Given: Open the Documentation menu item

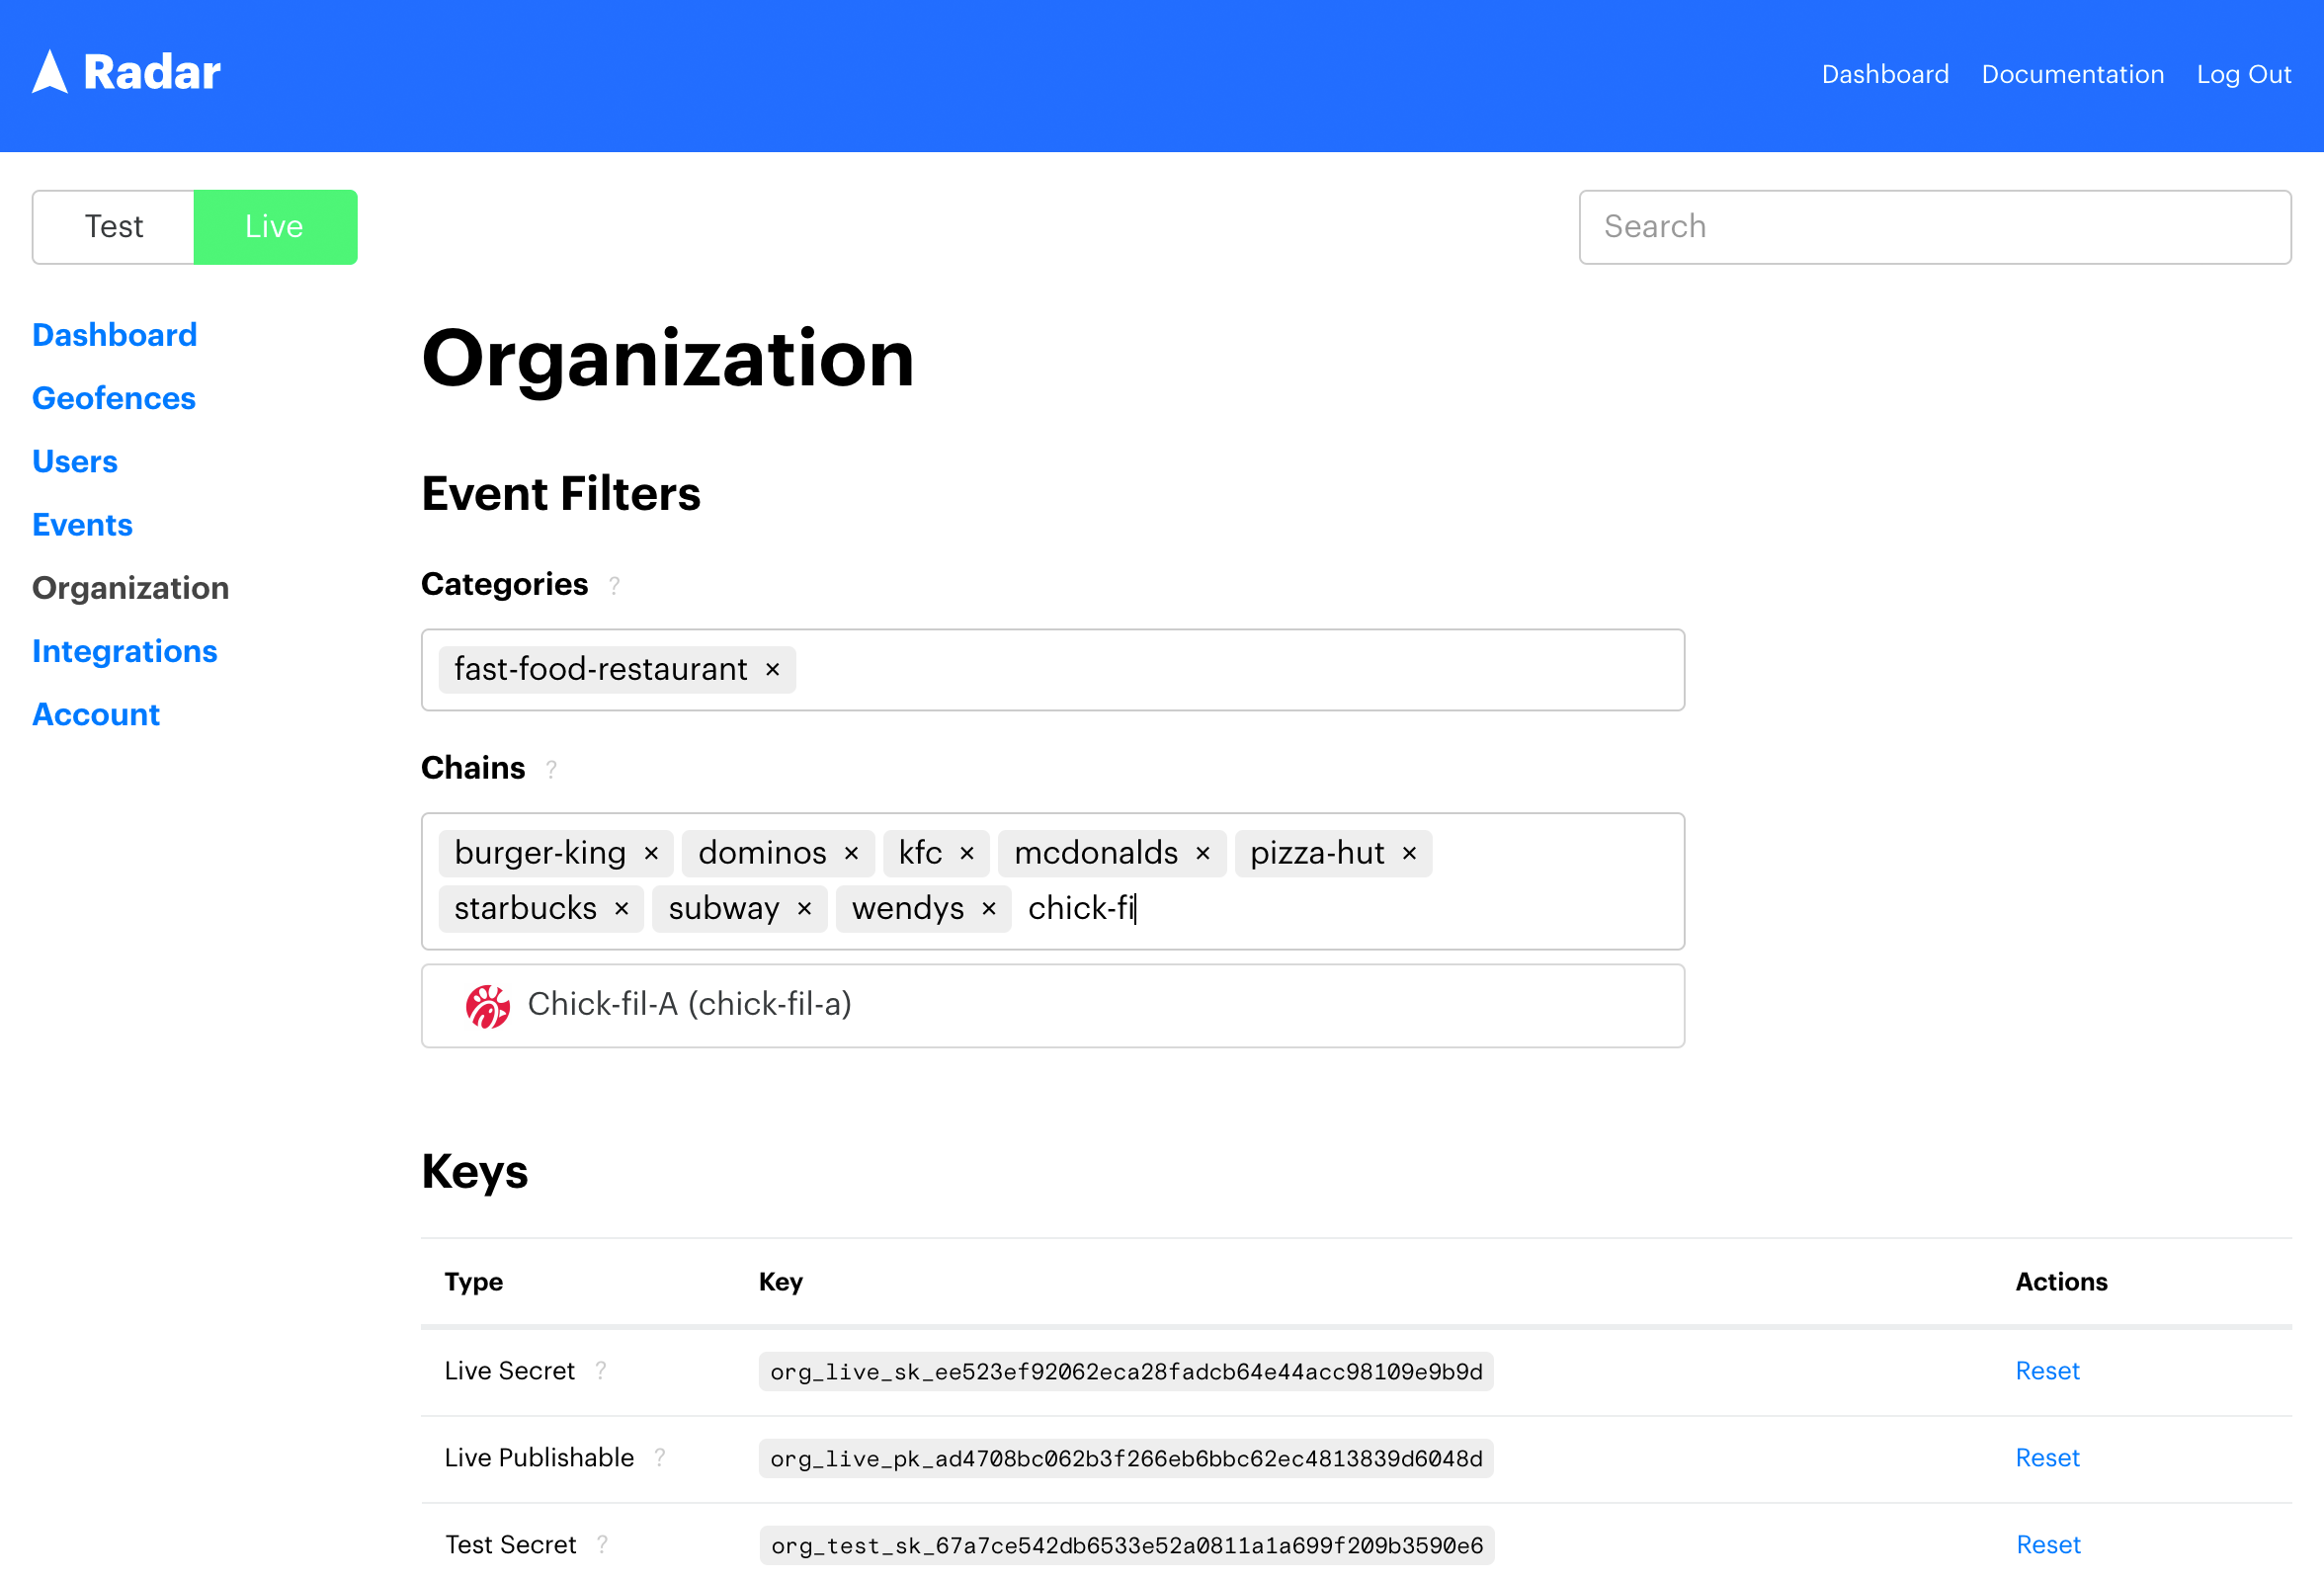Looking at the screenshot, I should pyautogui.click(x=2072, y=72).
